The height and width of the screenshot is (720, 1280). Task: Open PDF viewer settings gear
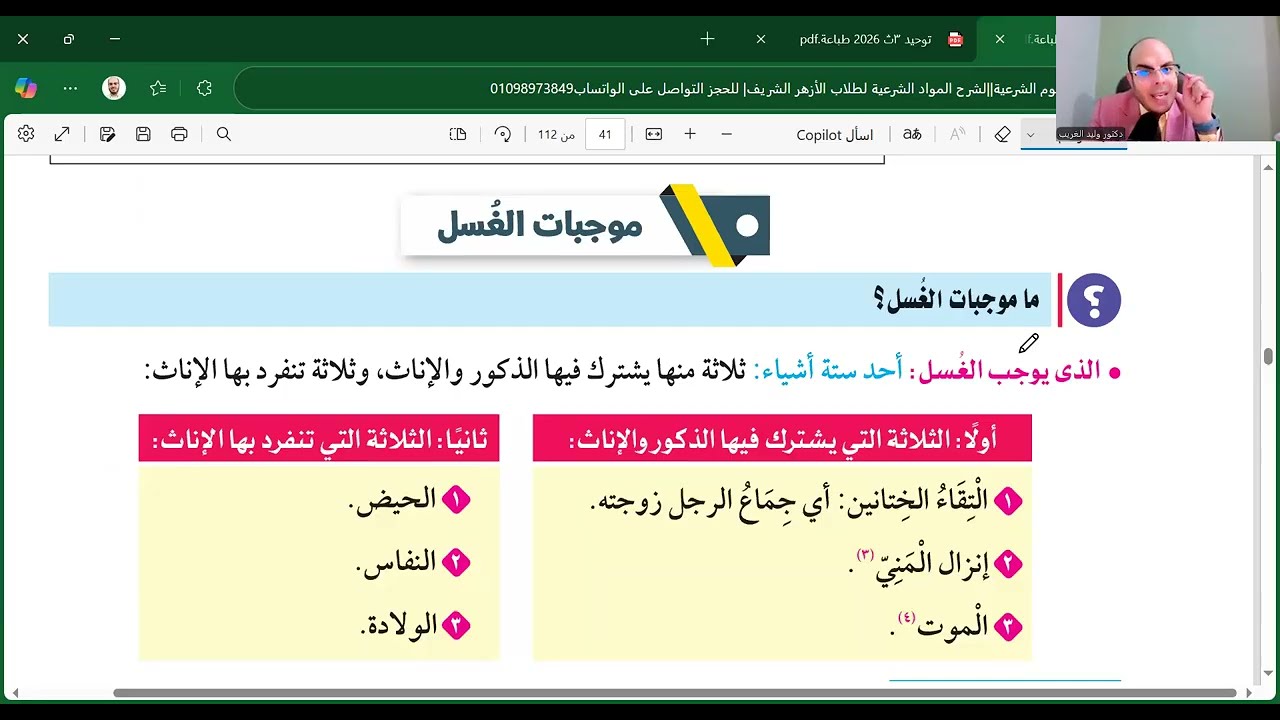pyautogui.click(x=26, y=134)
